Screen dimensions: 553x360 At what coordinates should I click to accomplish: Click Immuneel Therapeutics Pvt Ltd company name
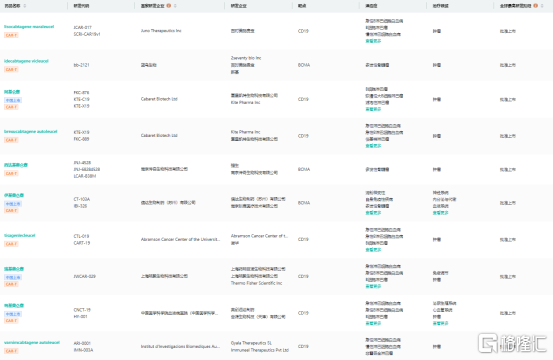click(x=260, y=350)
